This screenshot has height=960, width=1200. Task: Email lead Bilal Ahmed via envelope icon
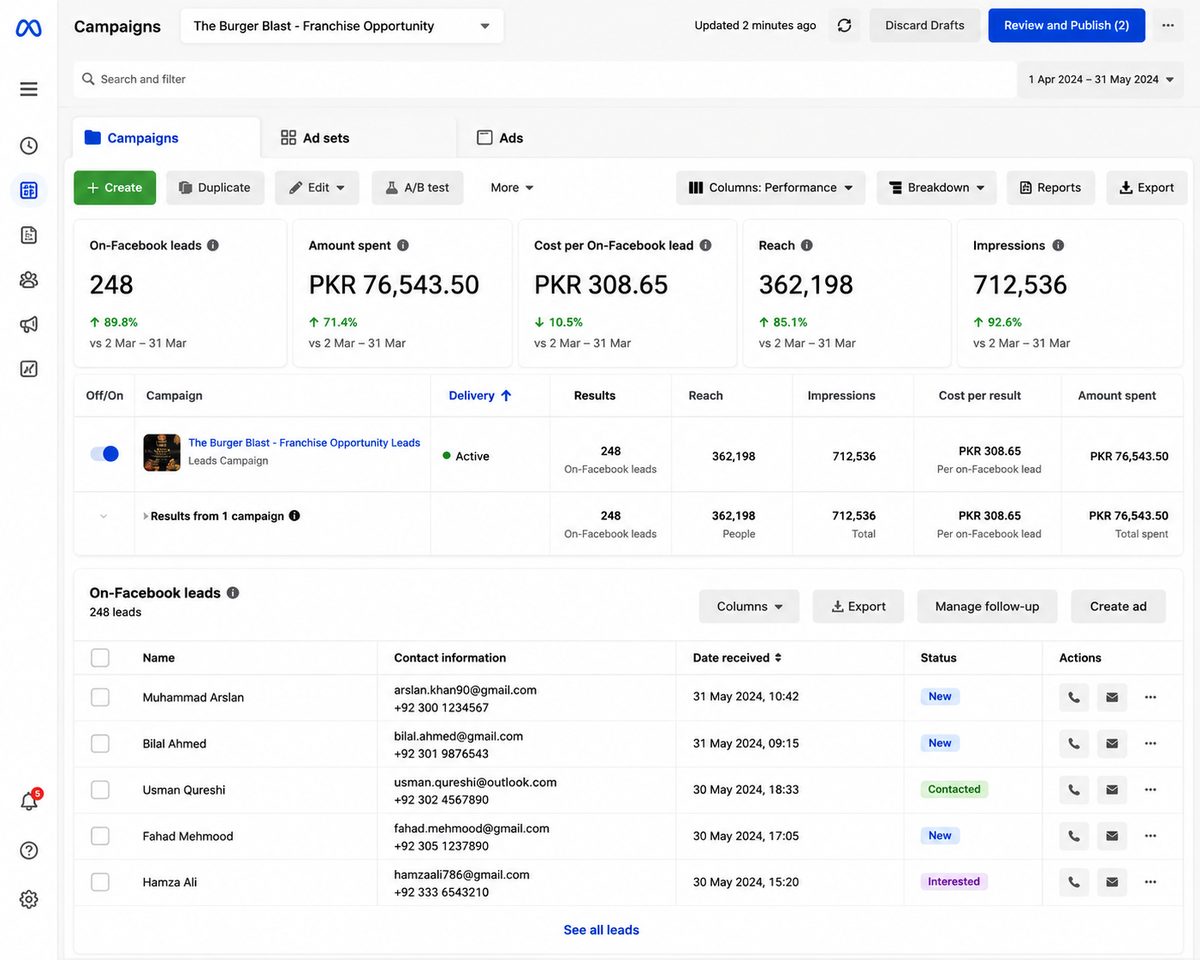pyautogui.click(x=1112, y=744)
